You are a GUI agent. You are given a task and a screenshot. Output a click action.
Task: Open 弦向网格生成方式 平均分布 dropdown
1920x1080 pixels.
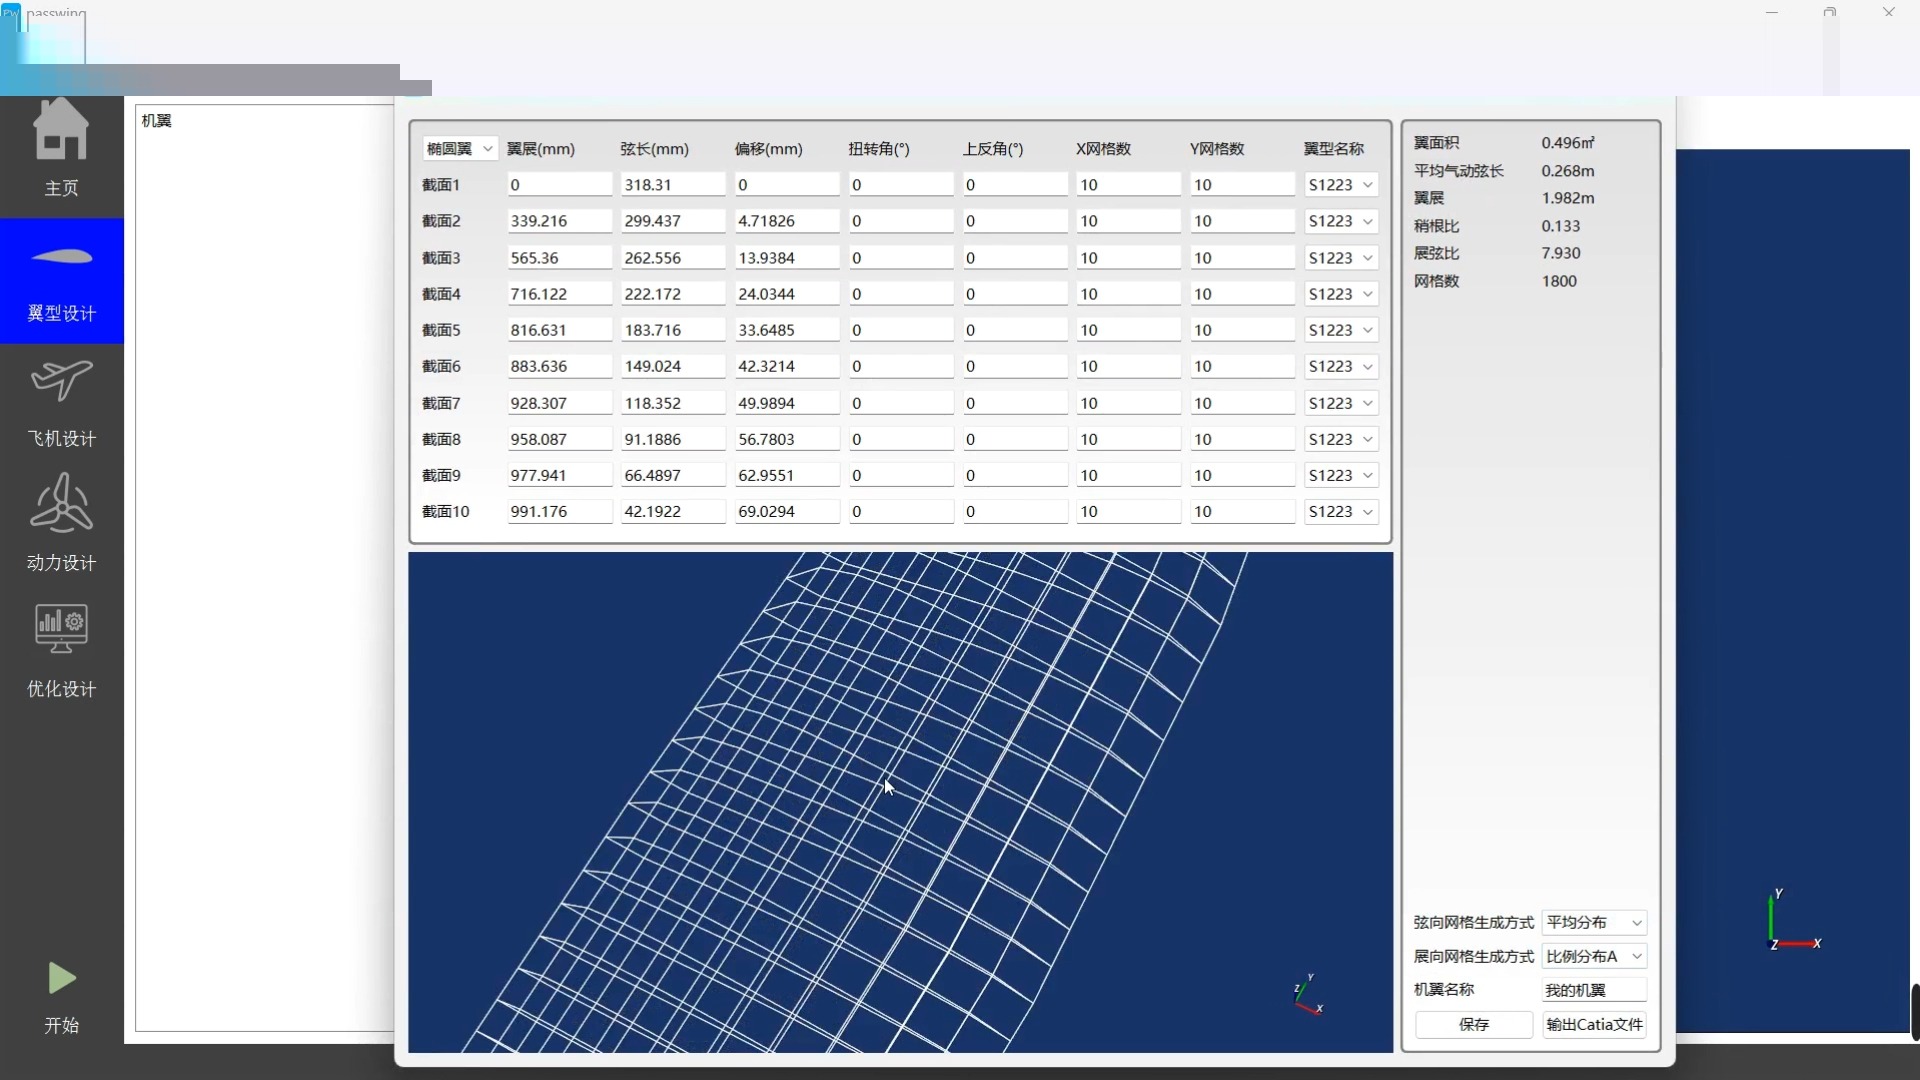pyautogui.click(x=1594, y=922)
